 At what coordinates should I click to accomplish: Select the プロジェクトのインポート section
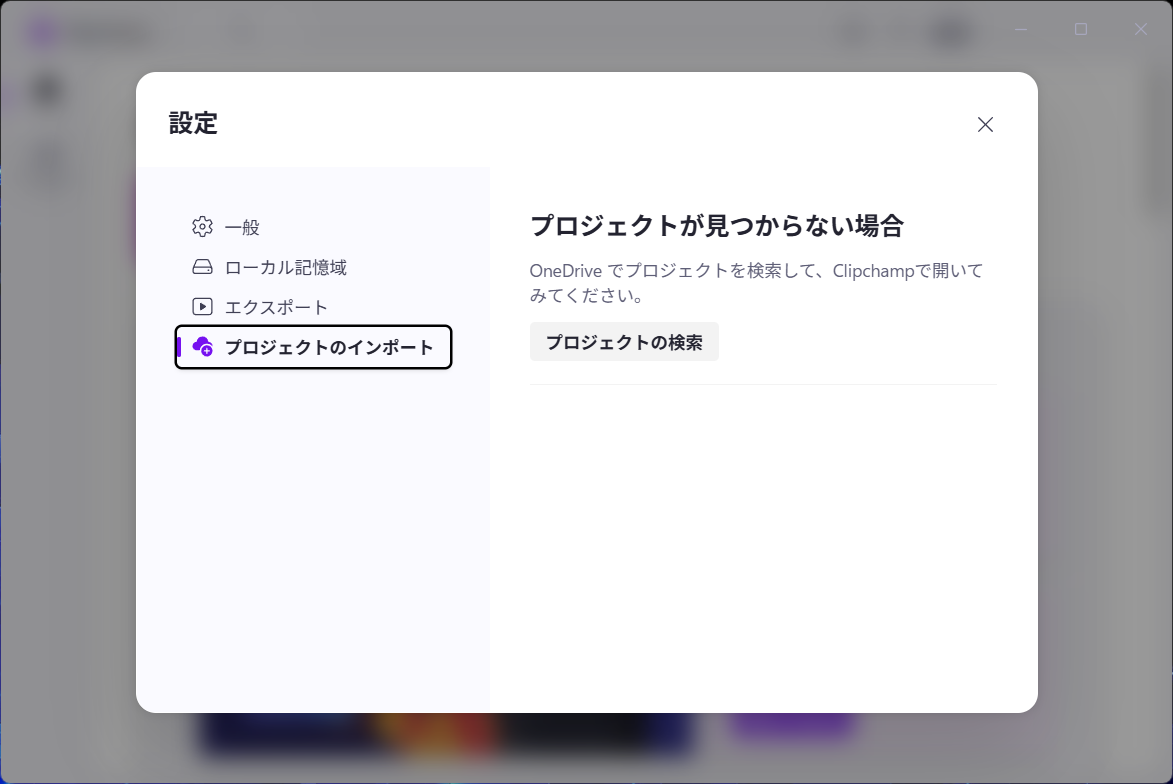[x=313, y=347]
